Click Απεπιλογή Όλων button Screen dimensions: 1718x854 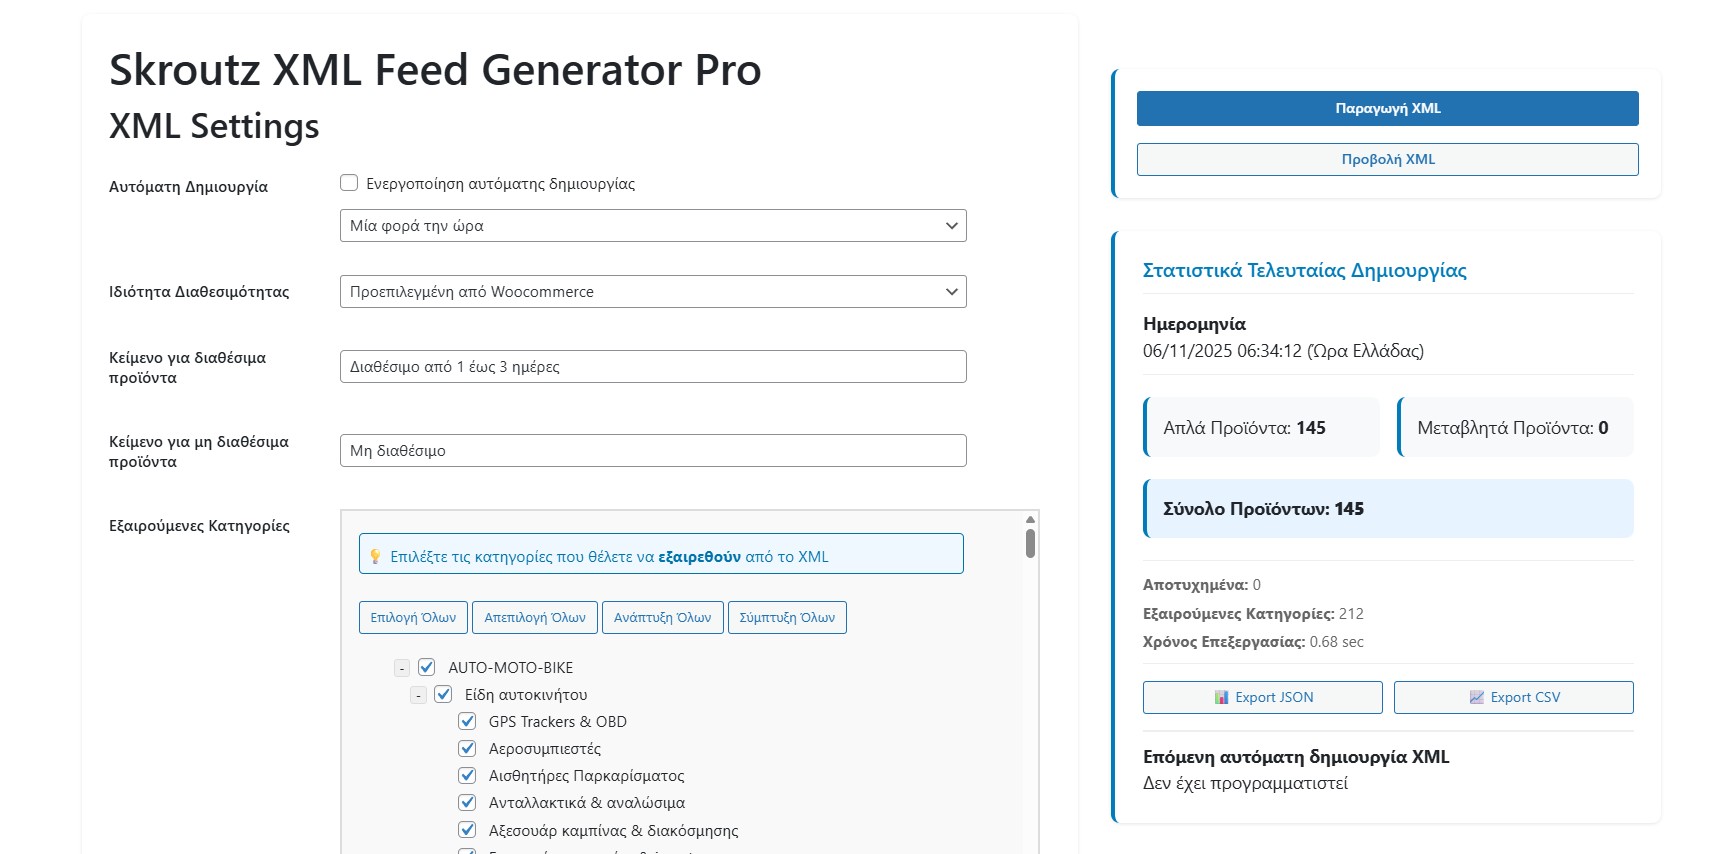(535, 618)
